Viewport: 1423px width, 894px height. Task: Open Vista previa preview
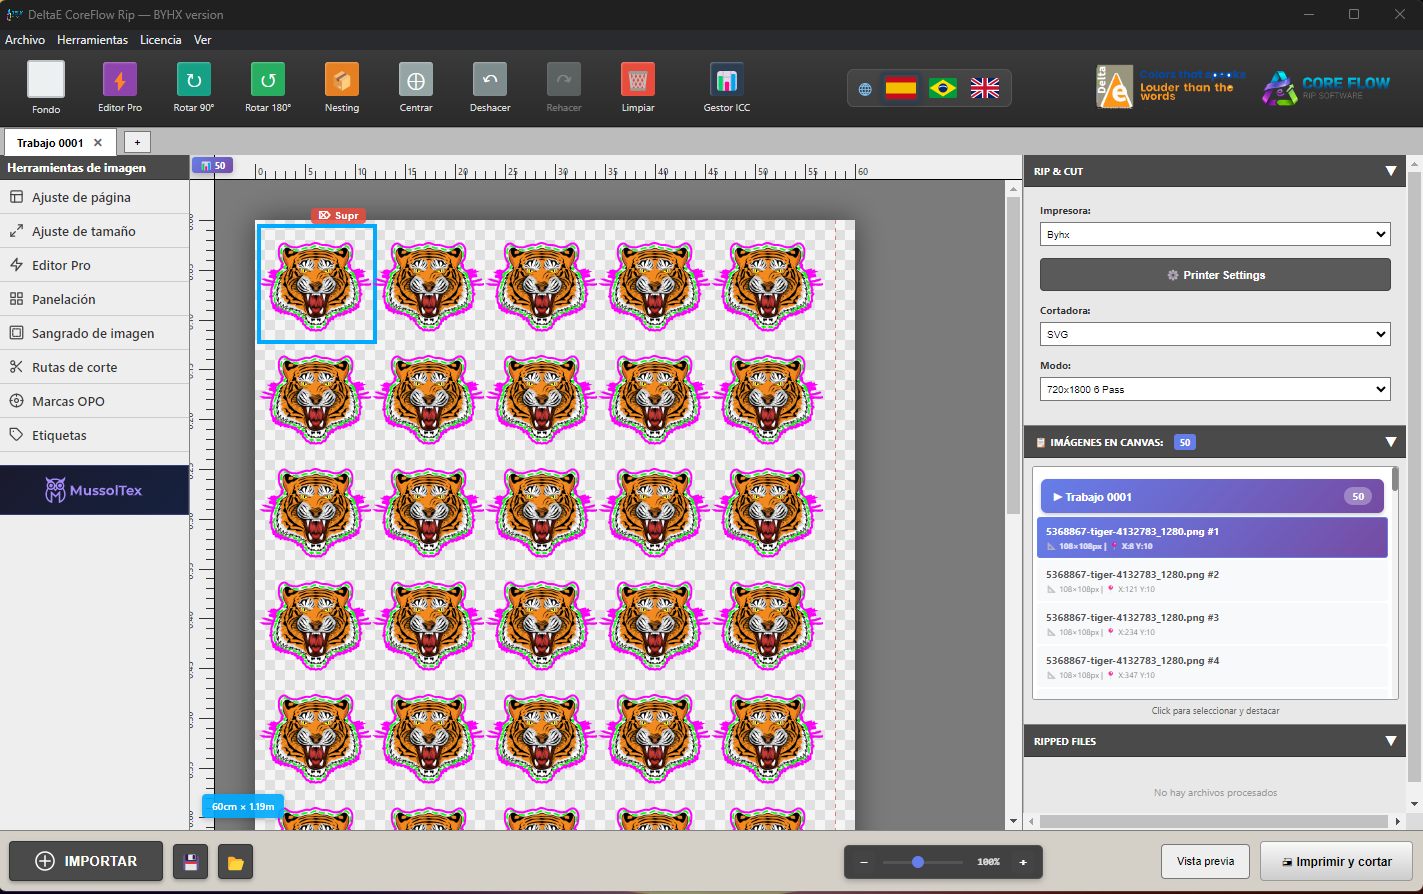(1205, 861)
